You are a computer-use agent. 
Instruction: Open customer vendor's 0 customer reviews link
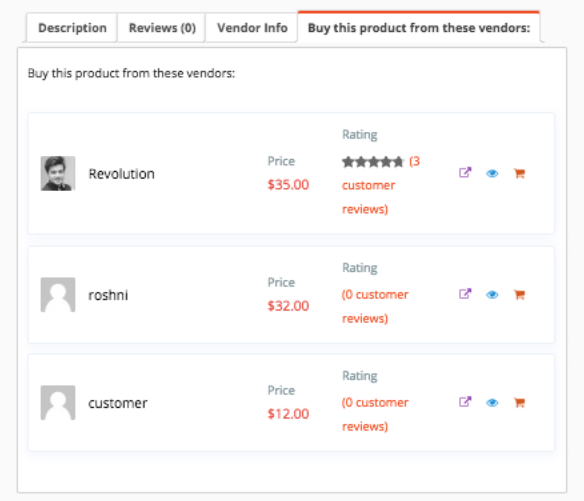[x=375, y=414]
